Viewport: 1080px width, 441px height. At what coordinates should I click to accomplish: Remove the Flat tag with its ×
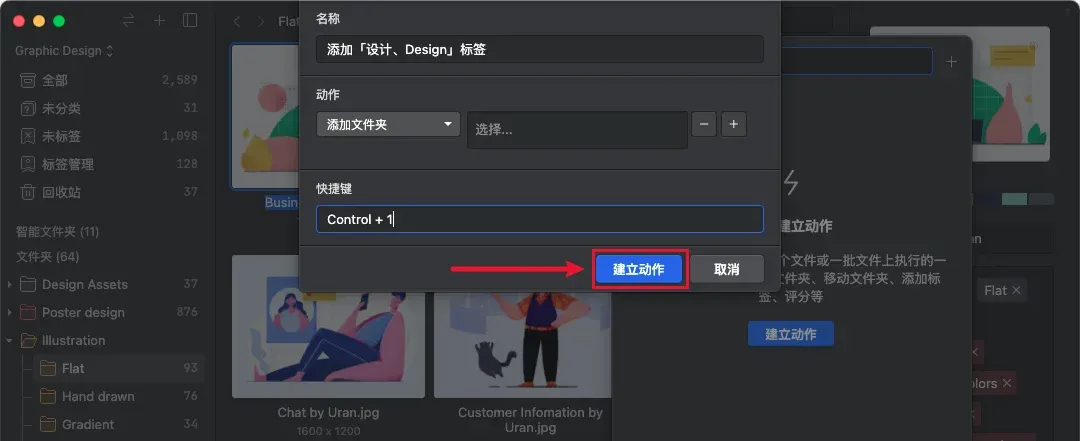click(1016, 291)
